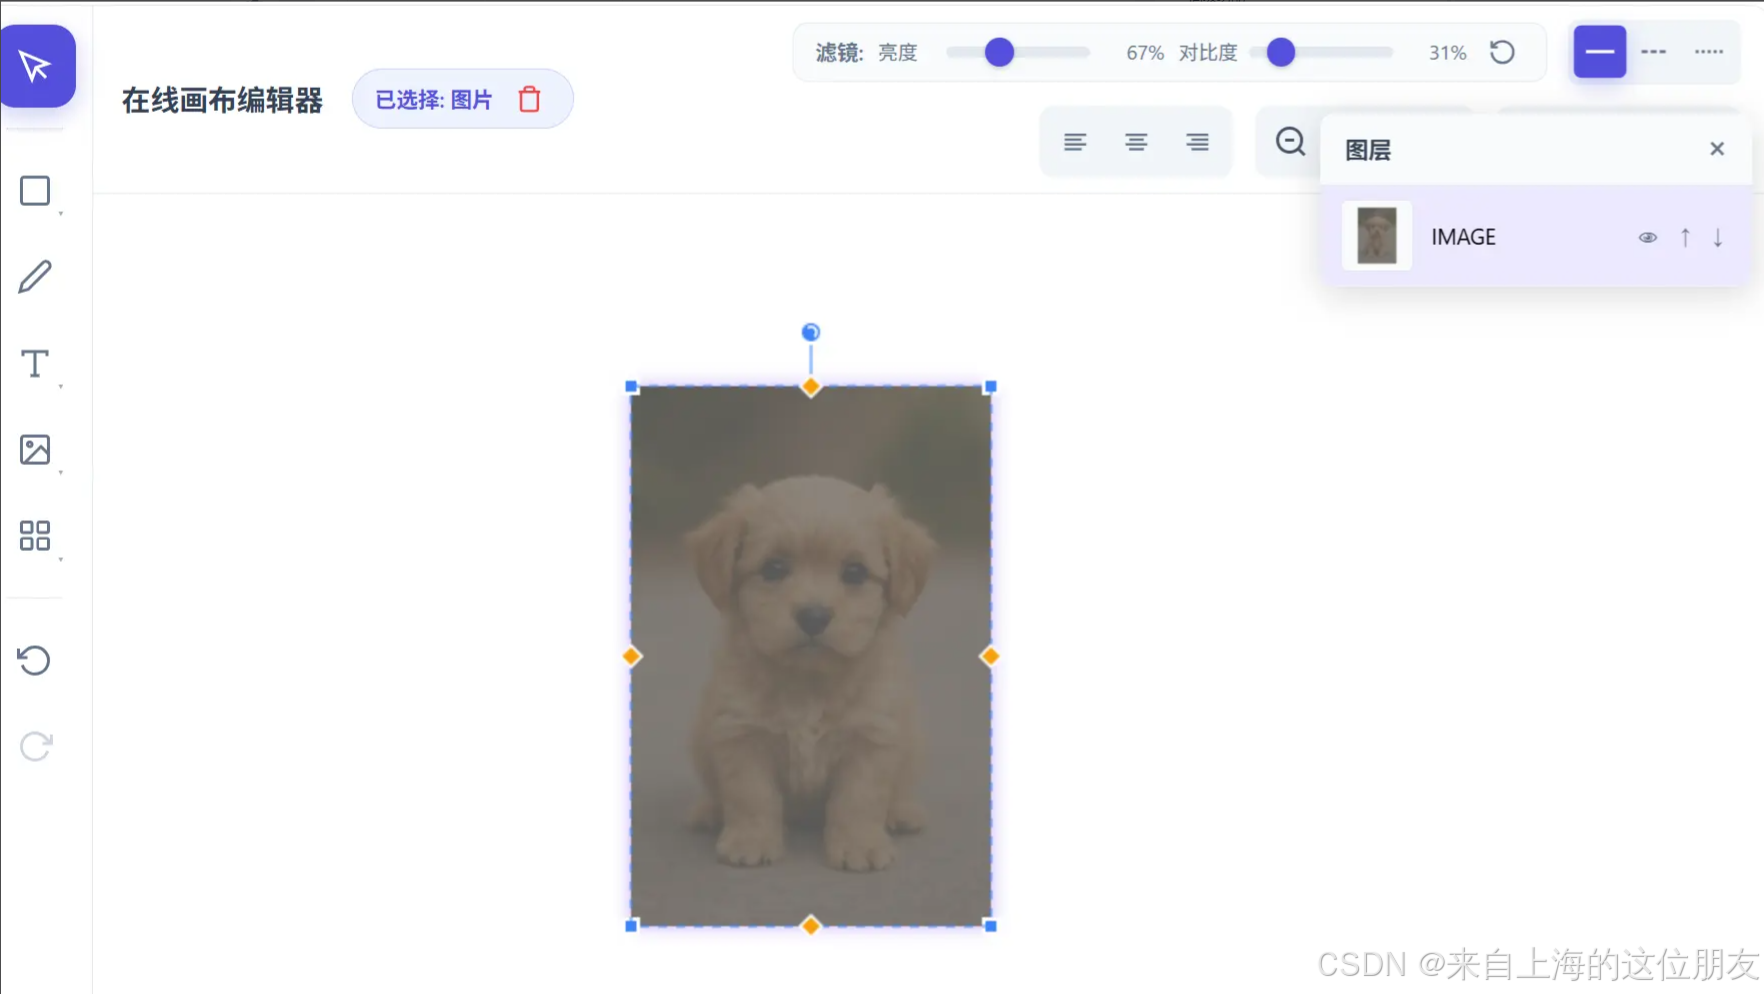Click the Undo icon
This screenshot has width=1764, height=994.
(36, 660)
